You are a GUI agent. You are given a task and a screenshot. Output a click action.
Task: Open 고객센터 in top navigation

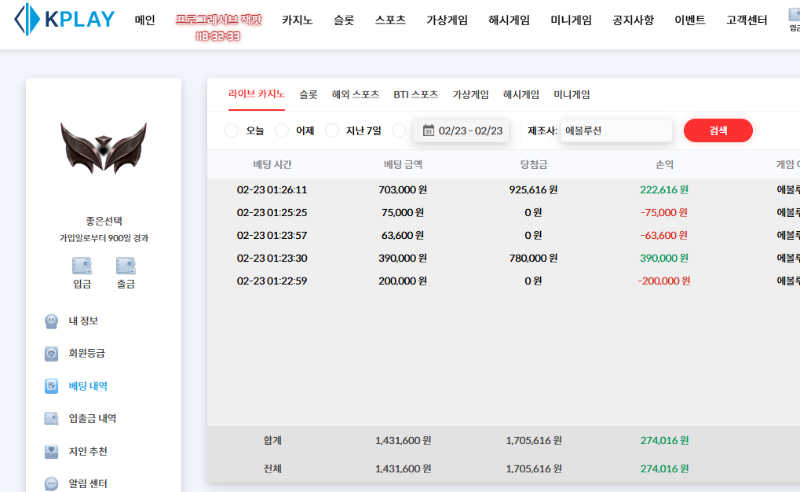coord(747,20)
